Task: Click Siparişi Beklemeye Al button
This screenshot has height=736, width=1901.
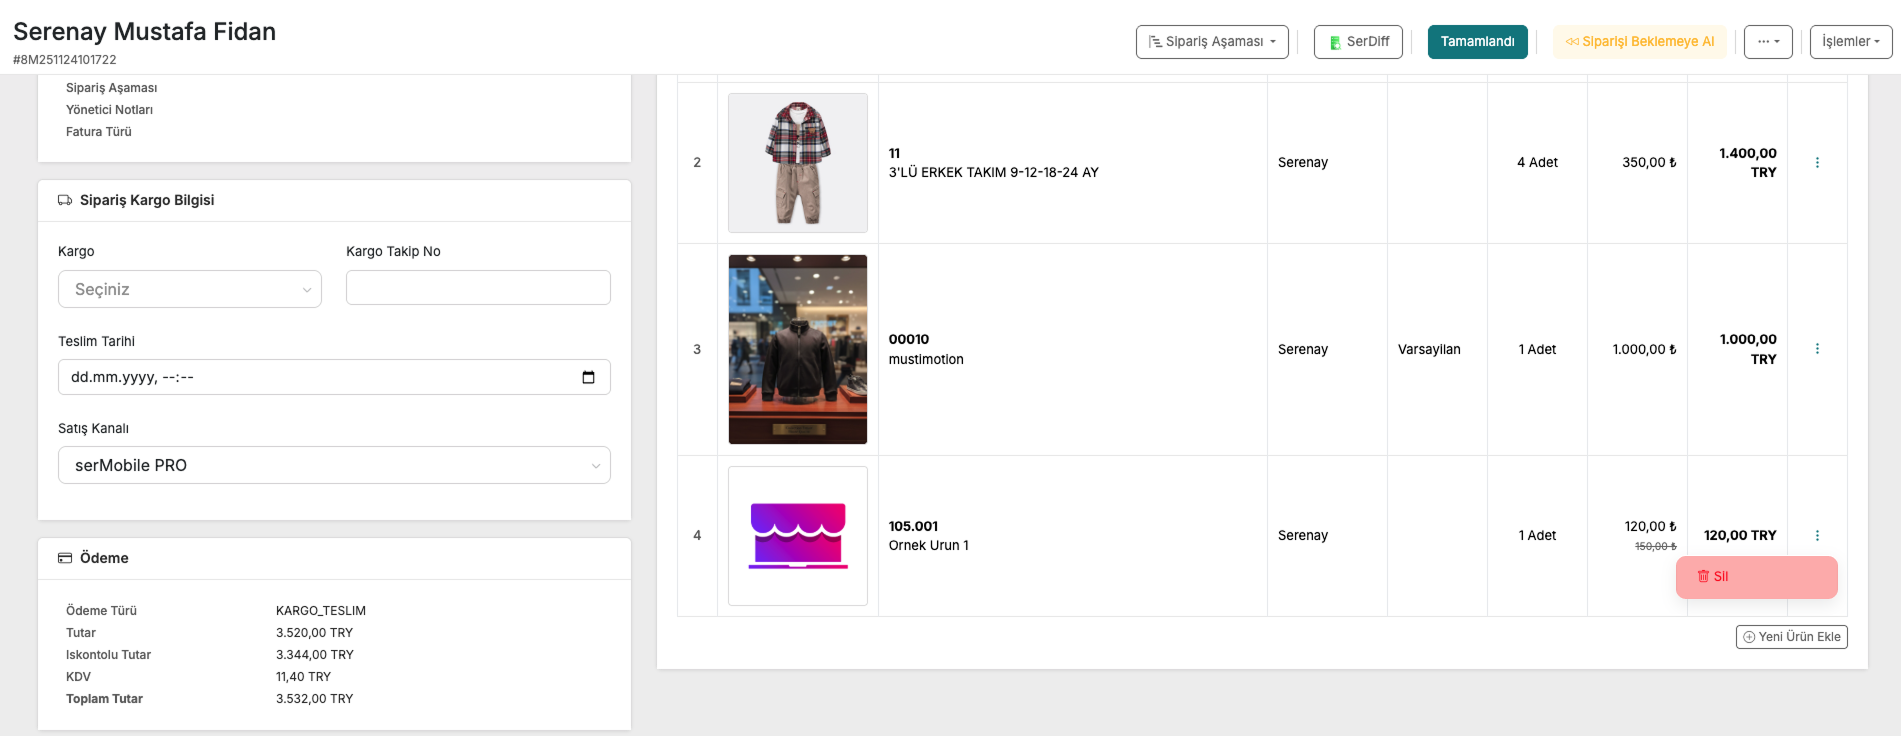Action: click(x=1639, y=42)
